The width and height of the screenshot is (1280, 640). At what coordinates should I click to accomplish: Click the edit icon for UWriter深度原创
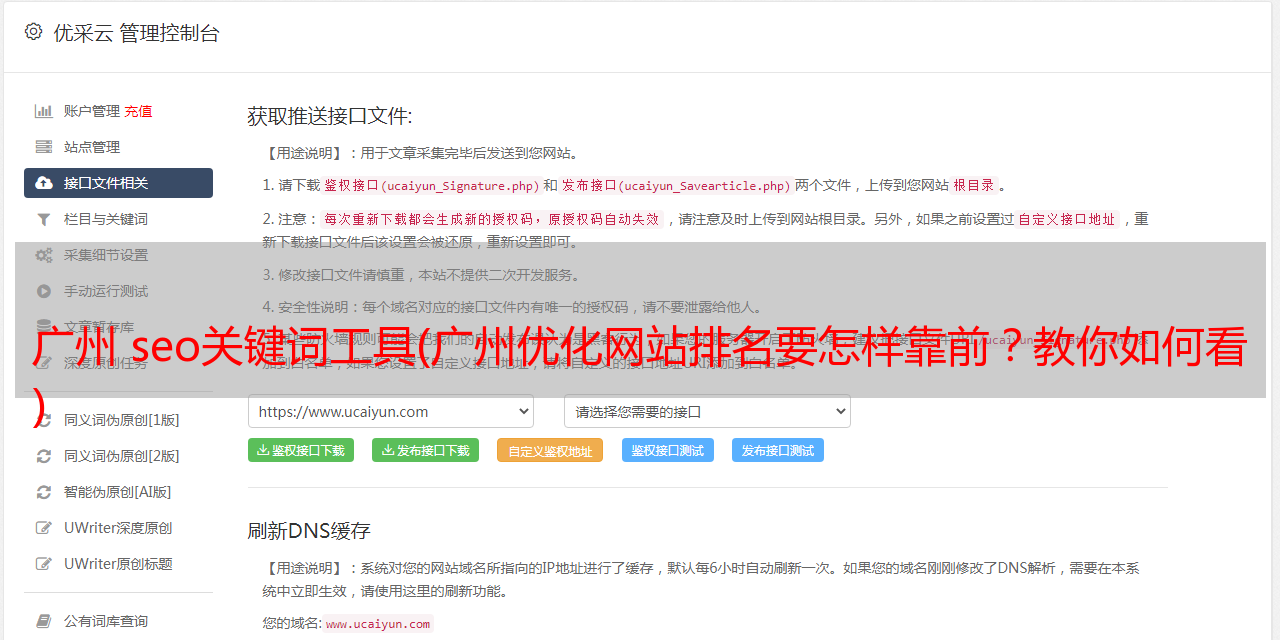pyautogui.click(x=44, y=528)
